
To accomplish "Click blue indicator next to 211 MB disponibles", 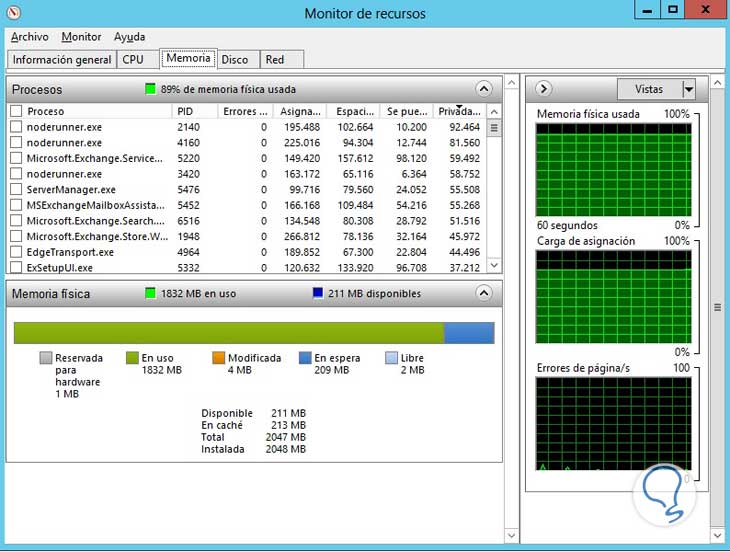I will pos(318,293).
